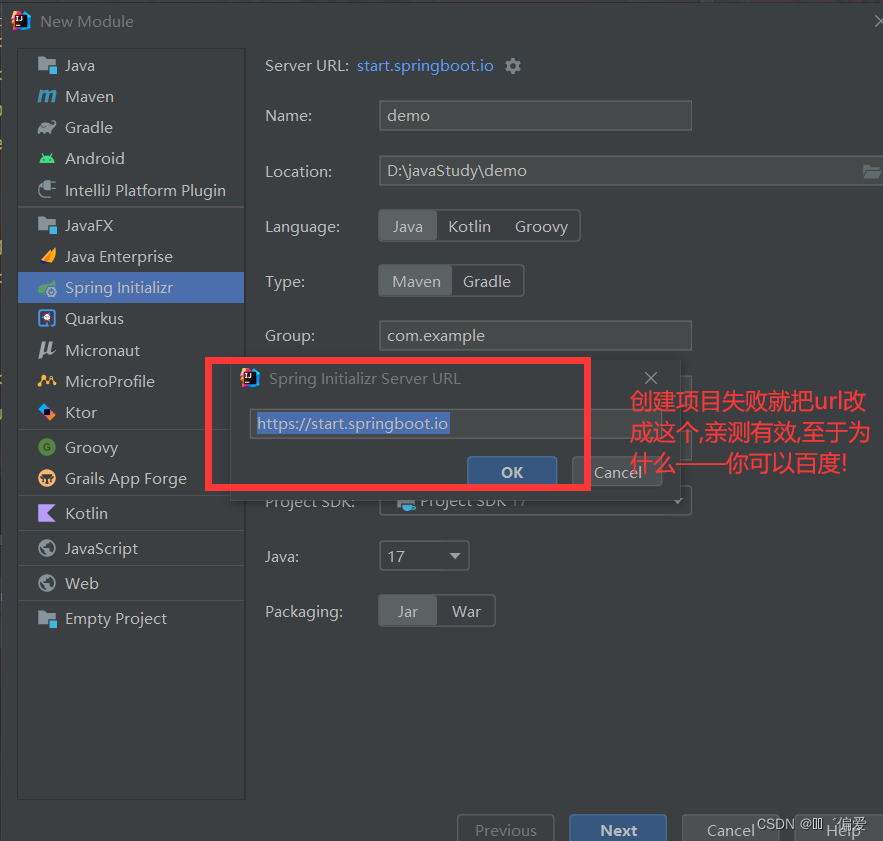Select IntelliJ Platform Plugin entry
Screen dimensions: 883x841
tap(131, 190)
